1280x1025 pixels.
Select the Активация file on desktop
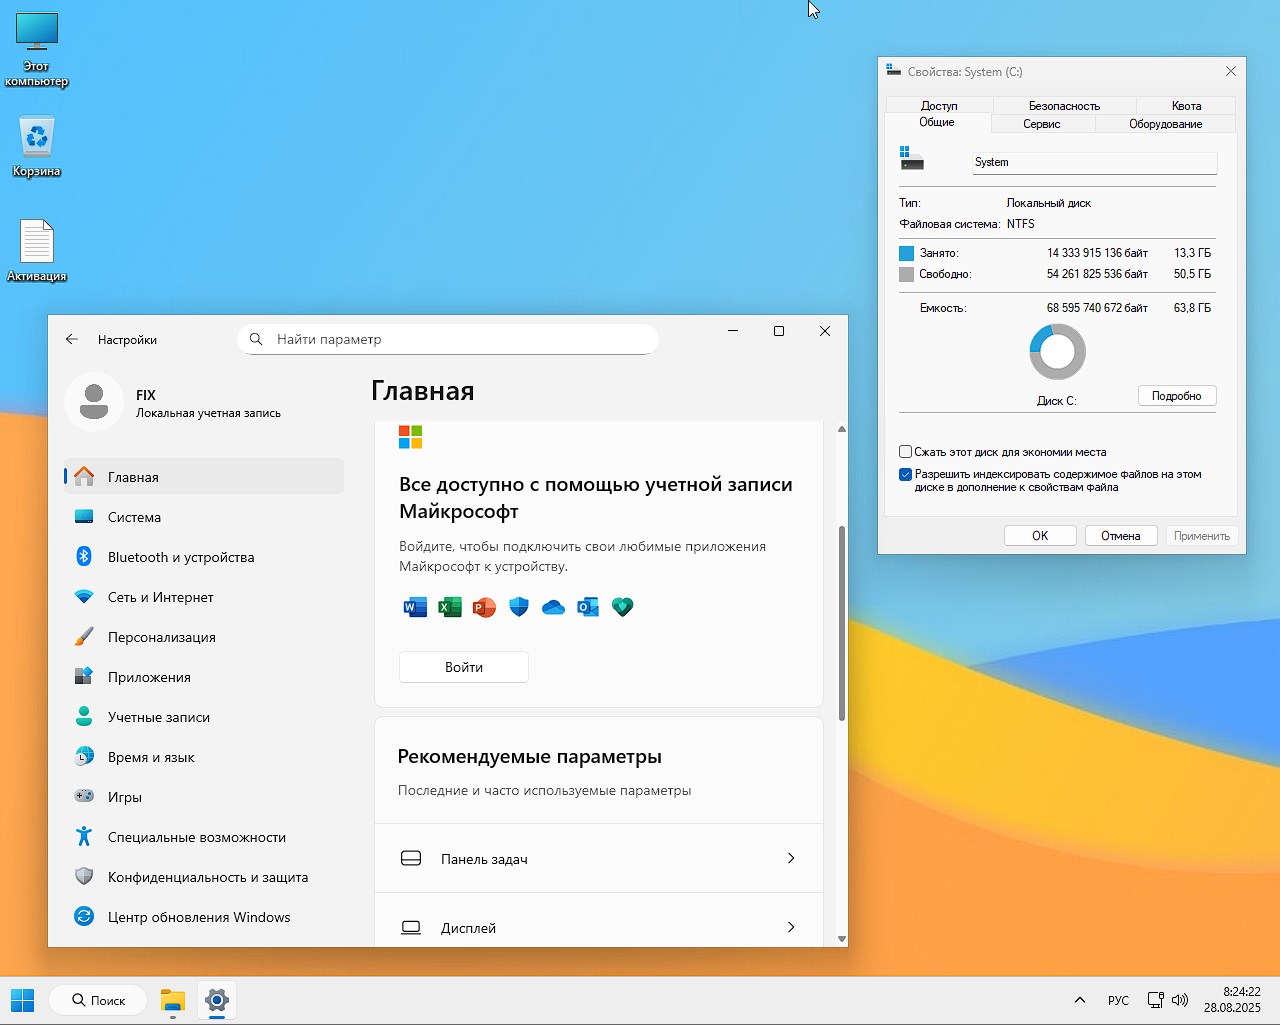coord(37,251)
